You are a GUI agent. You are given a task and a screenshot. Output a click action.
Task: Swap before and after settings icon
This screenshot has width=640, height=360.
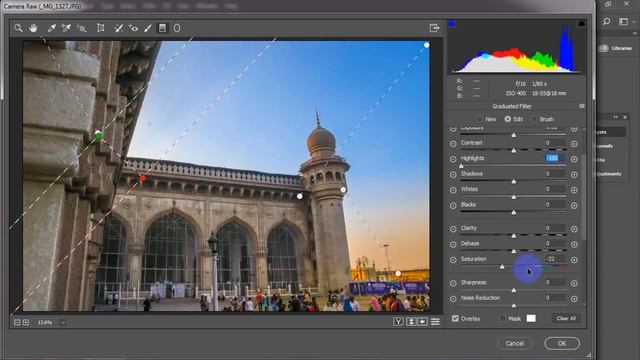point(411,322)
